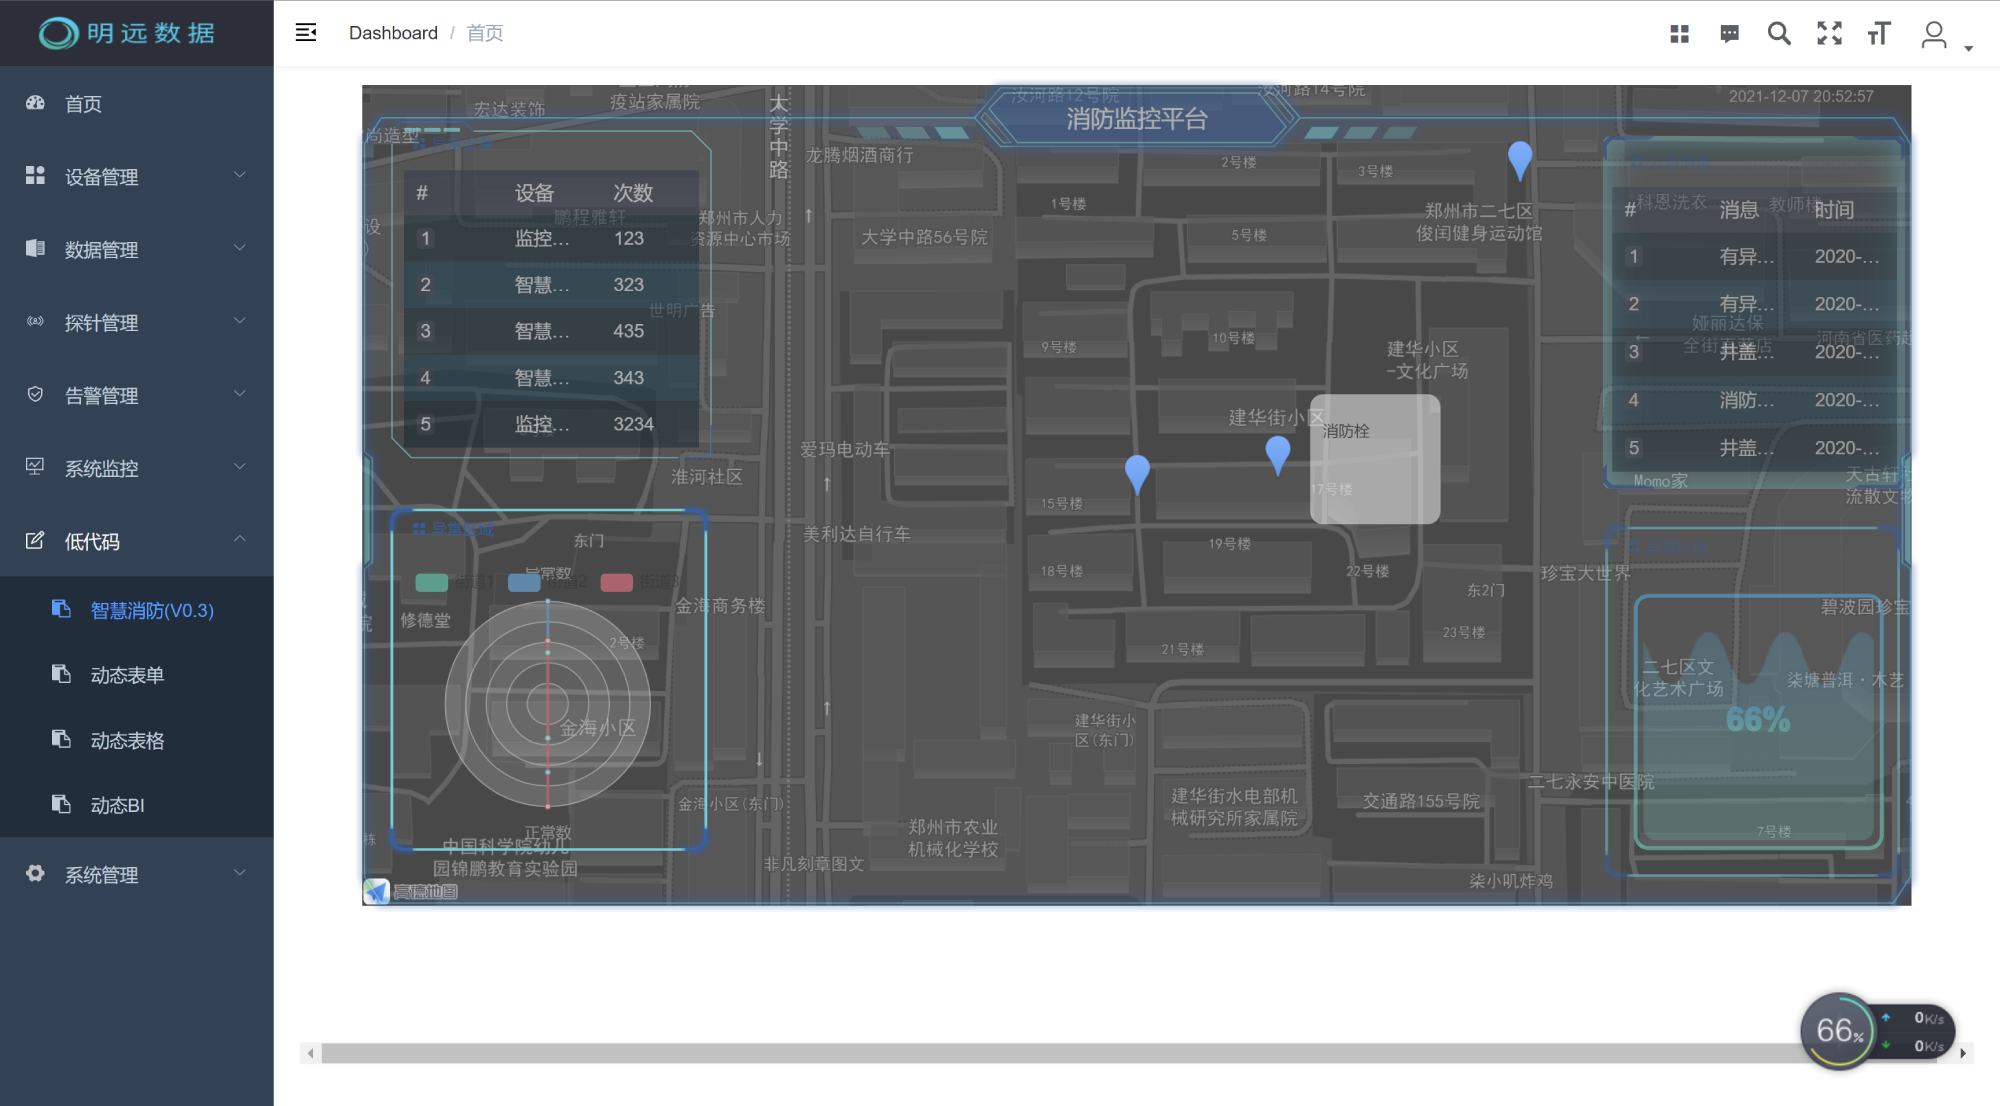Toggle the red legend swatch in radar chart
Screen dimensions: 2000x1106
[617, 582]
